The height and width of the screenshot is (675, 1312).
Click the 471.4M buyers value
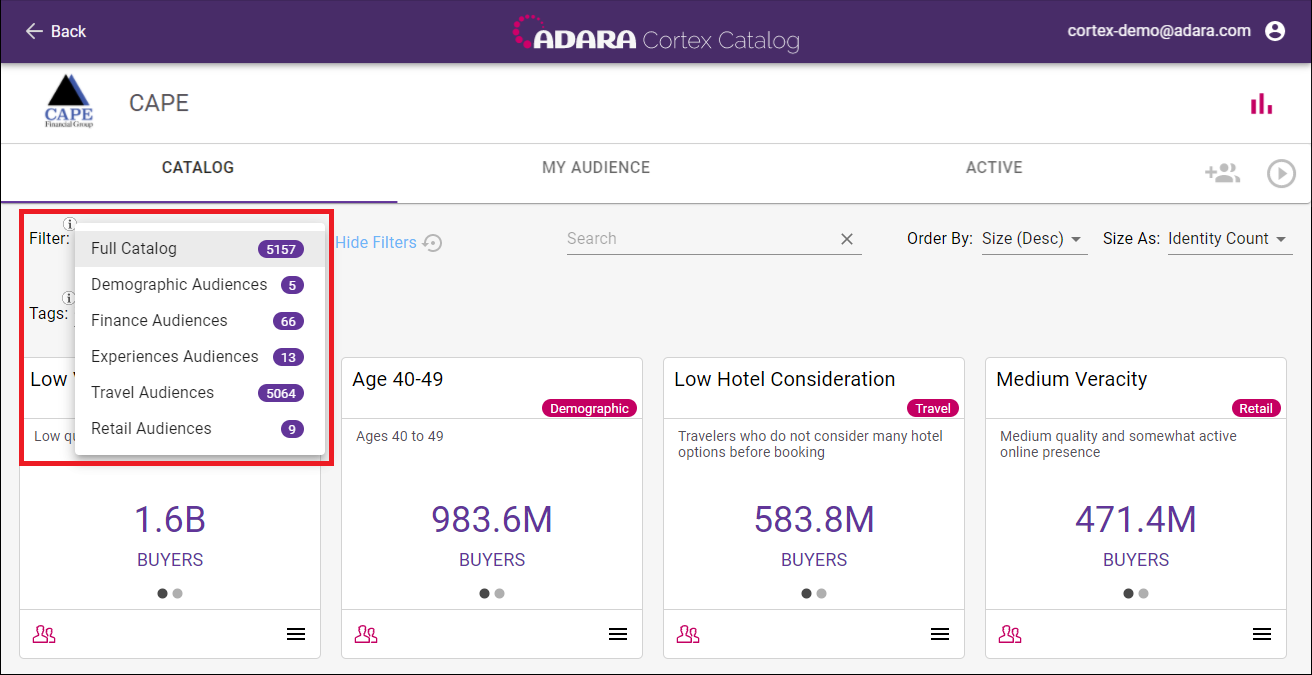pyautogui.click(x=1136, y=520)
